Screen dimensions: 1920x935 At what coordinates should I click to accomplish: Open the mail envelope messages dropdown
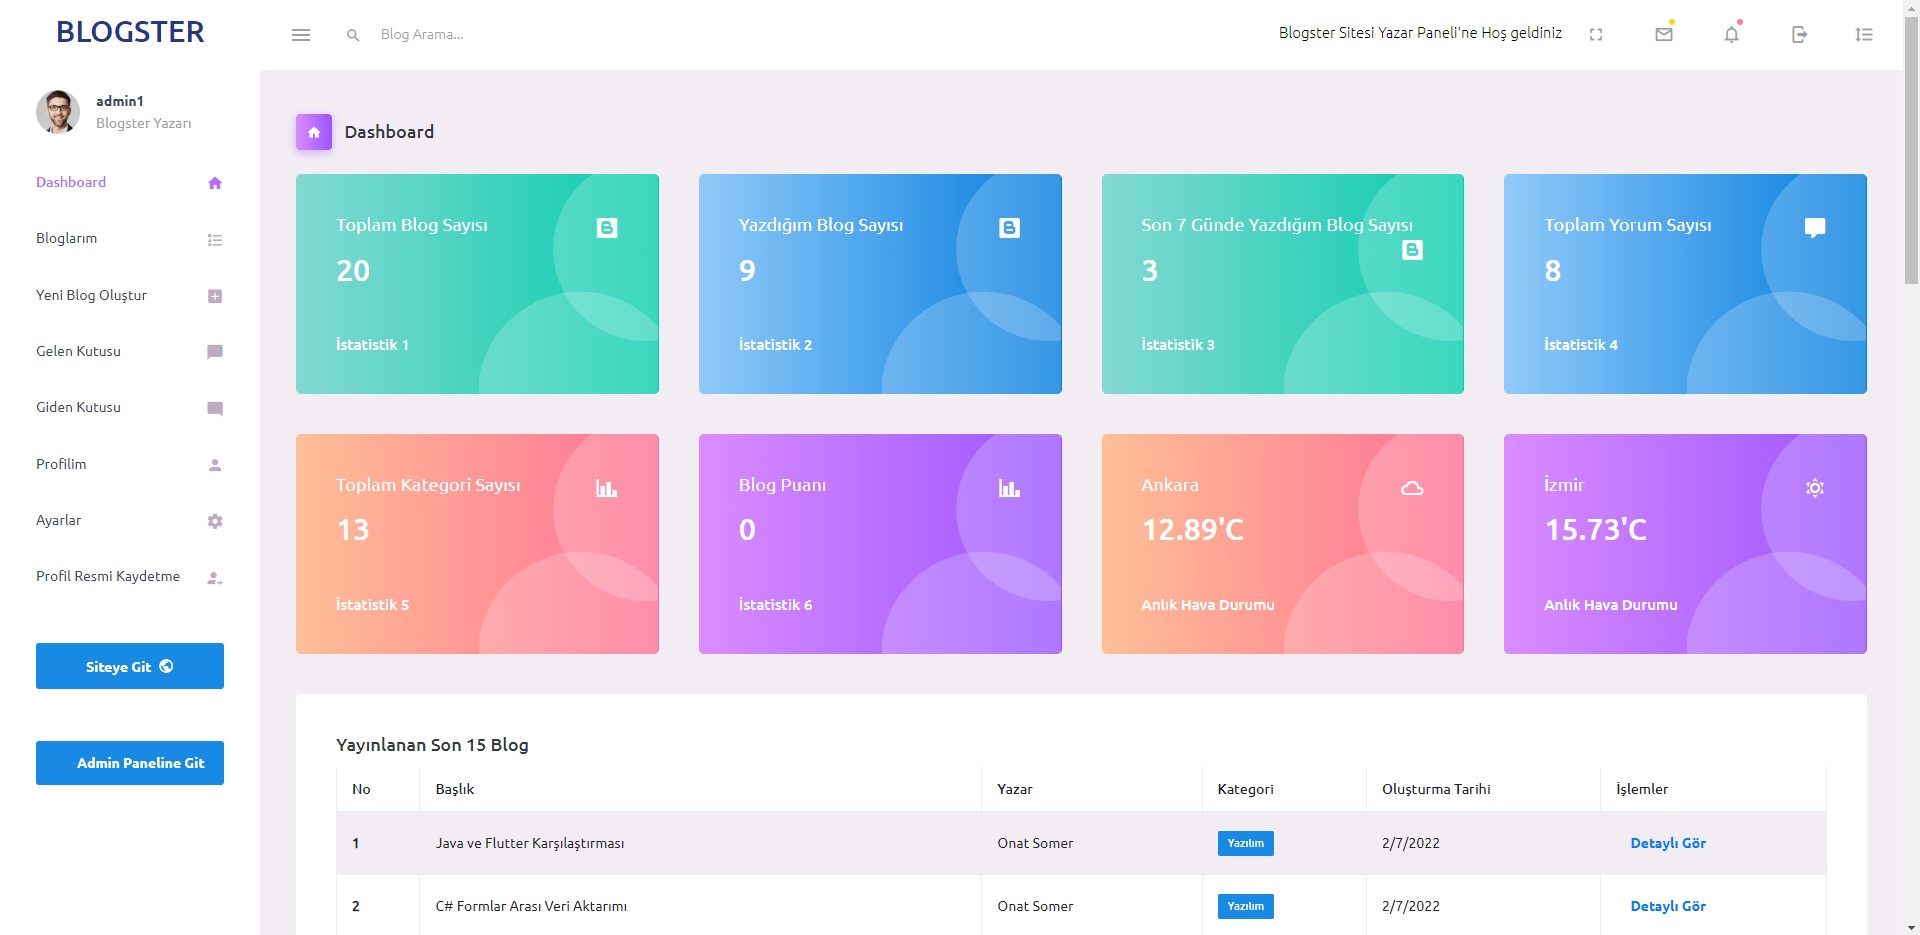pos(1664,35)
